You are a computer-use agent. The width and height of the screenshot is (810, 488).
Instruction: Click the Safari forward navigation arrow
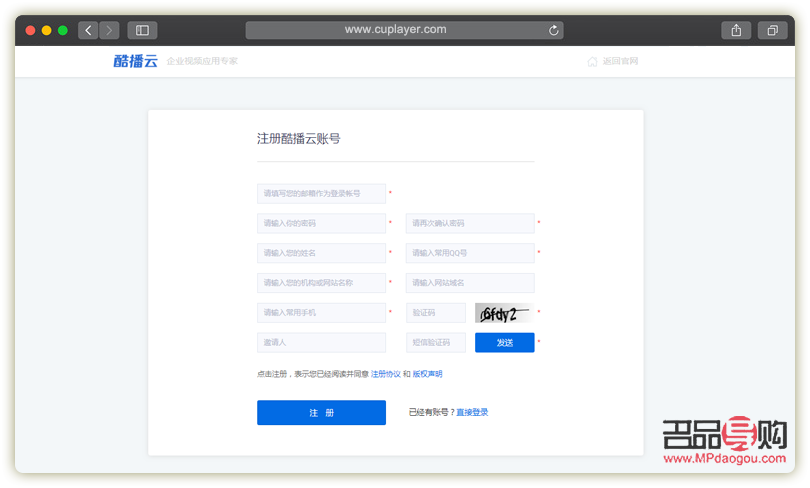tap(109, 31)
